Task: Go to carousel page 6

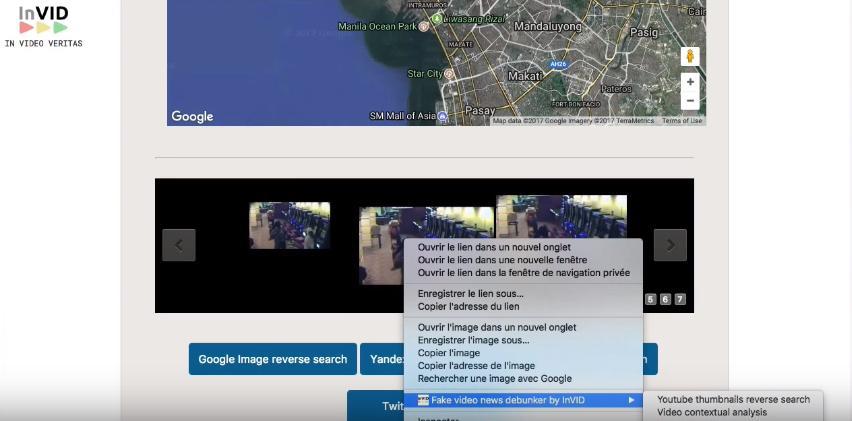Action: (x=666, y=299)
